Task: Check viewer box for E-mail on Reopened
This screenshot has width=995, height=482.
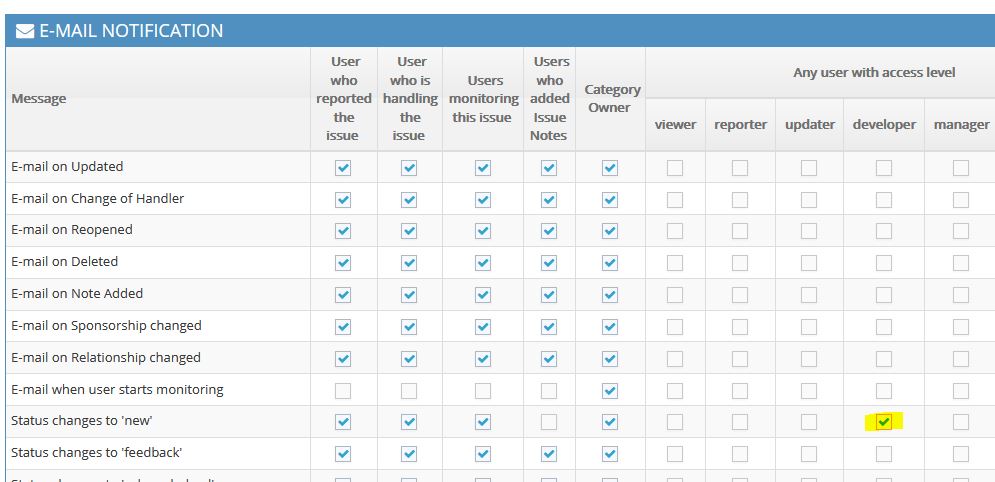Action: (x=675, y=231)
